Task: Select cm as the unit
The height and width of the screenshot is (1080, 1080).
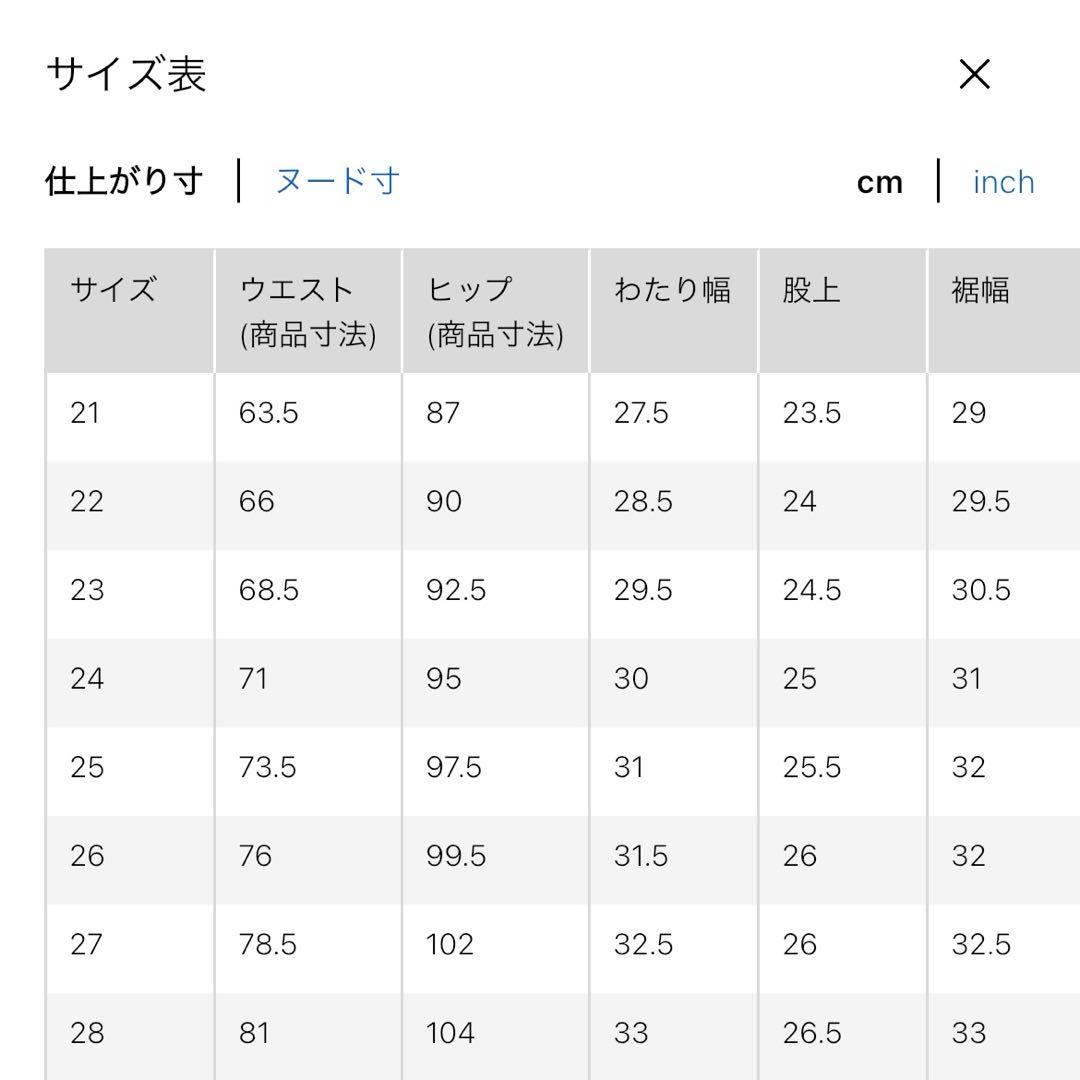Action: [x=880, y=183]
